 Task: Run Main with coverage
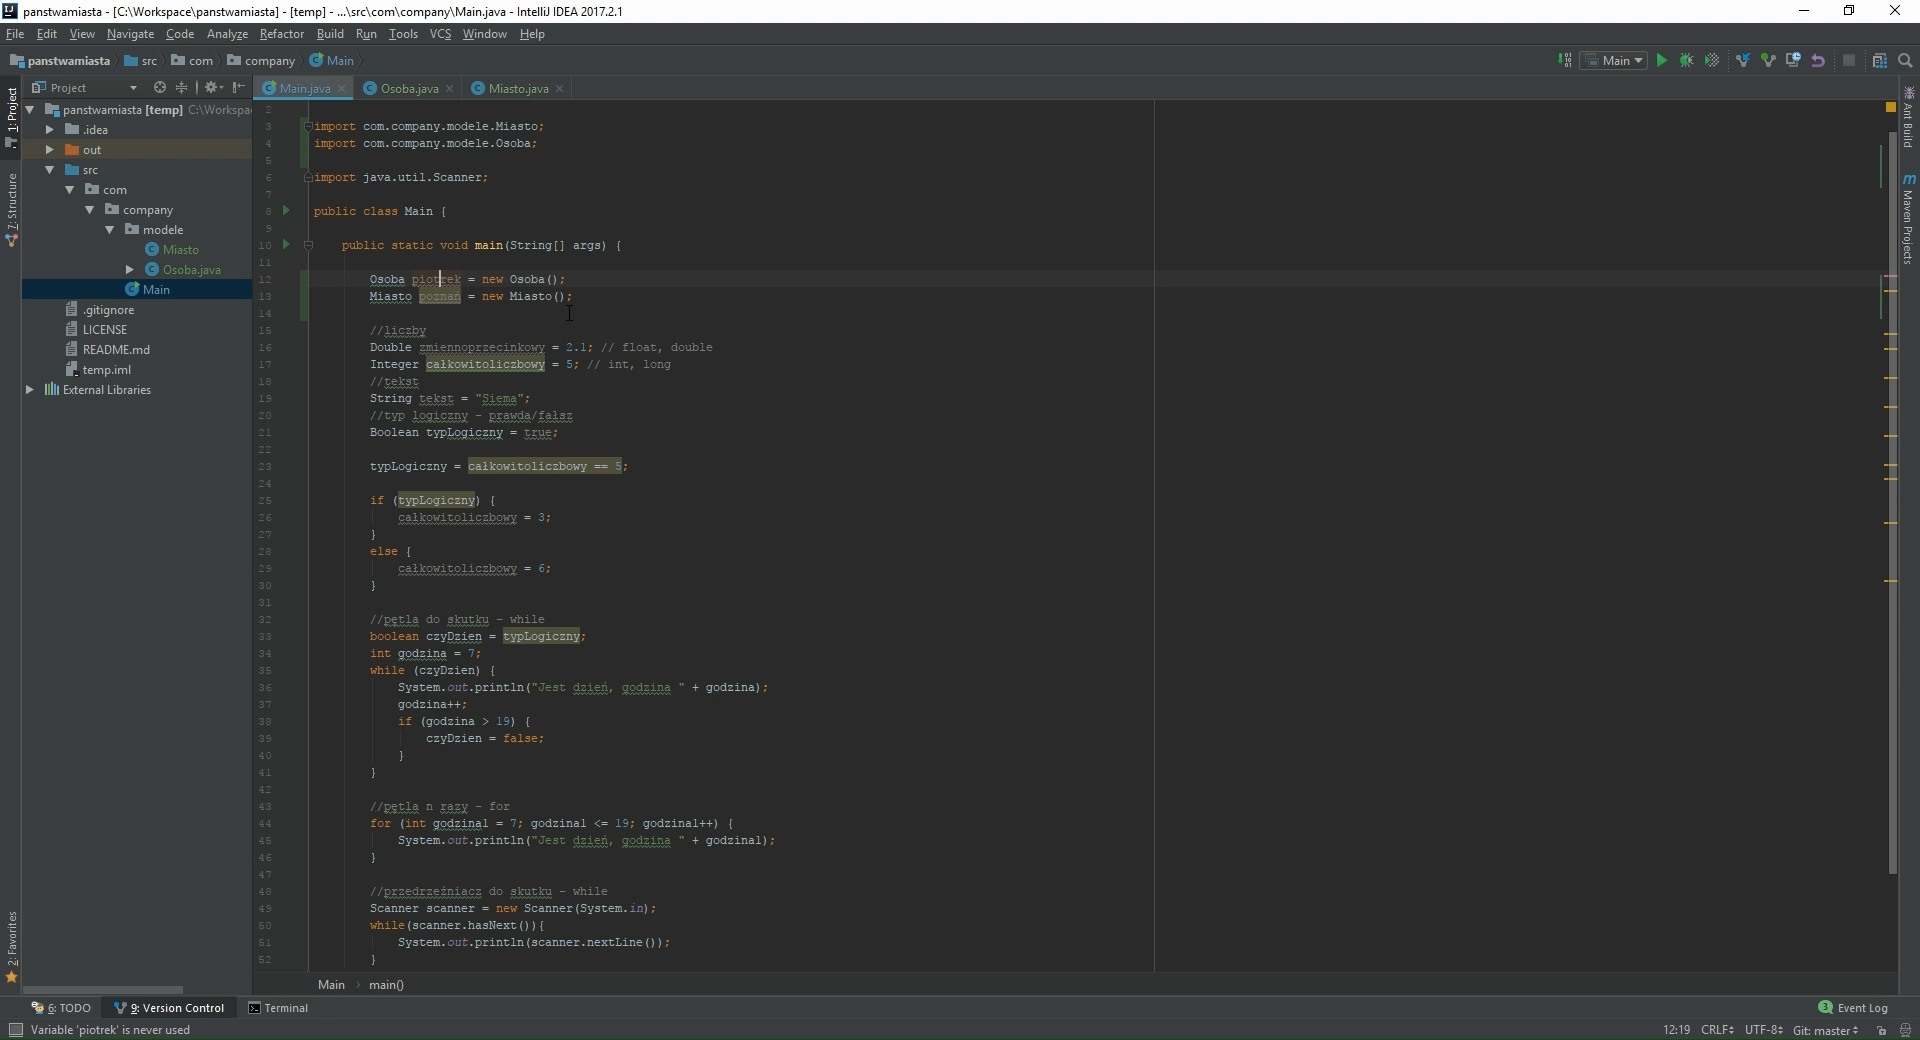pos(1712,61)
